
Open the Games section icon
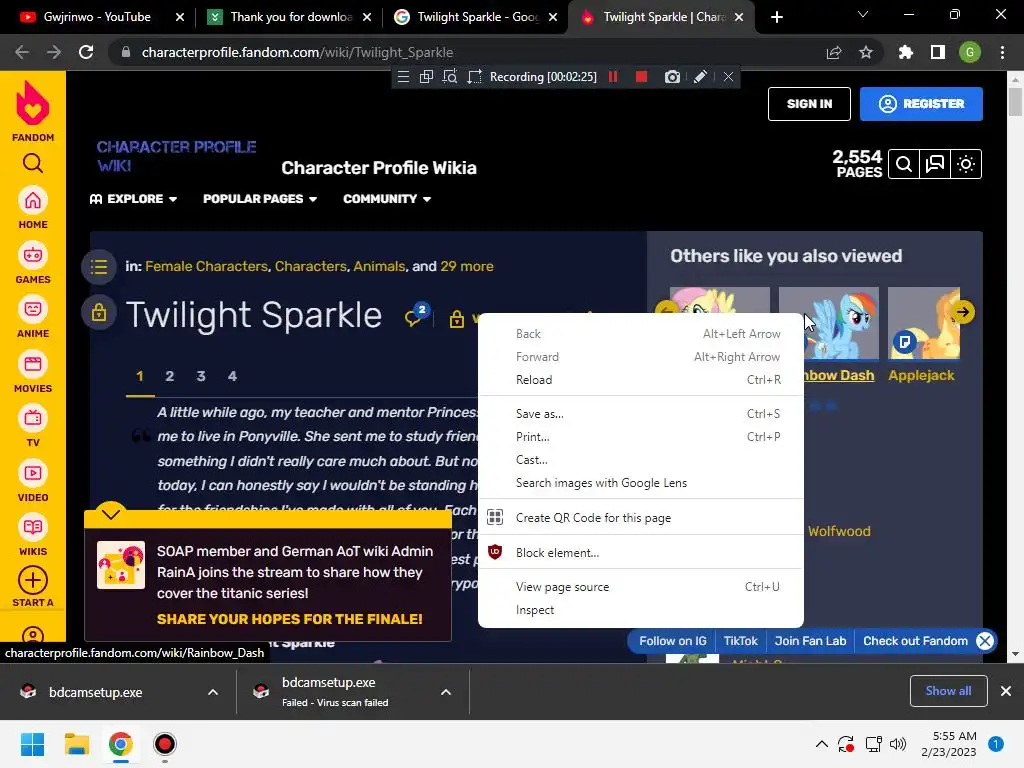[x=33, y=255]
